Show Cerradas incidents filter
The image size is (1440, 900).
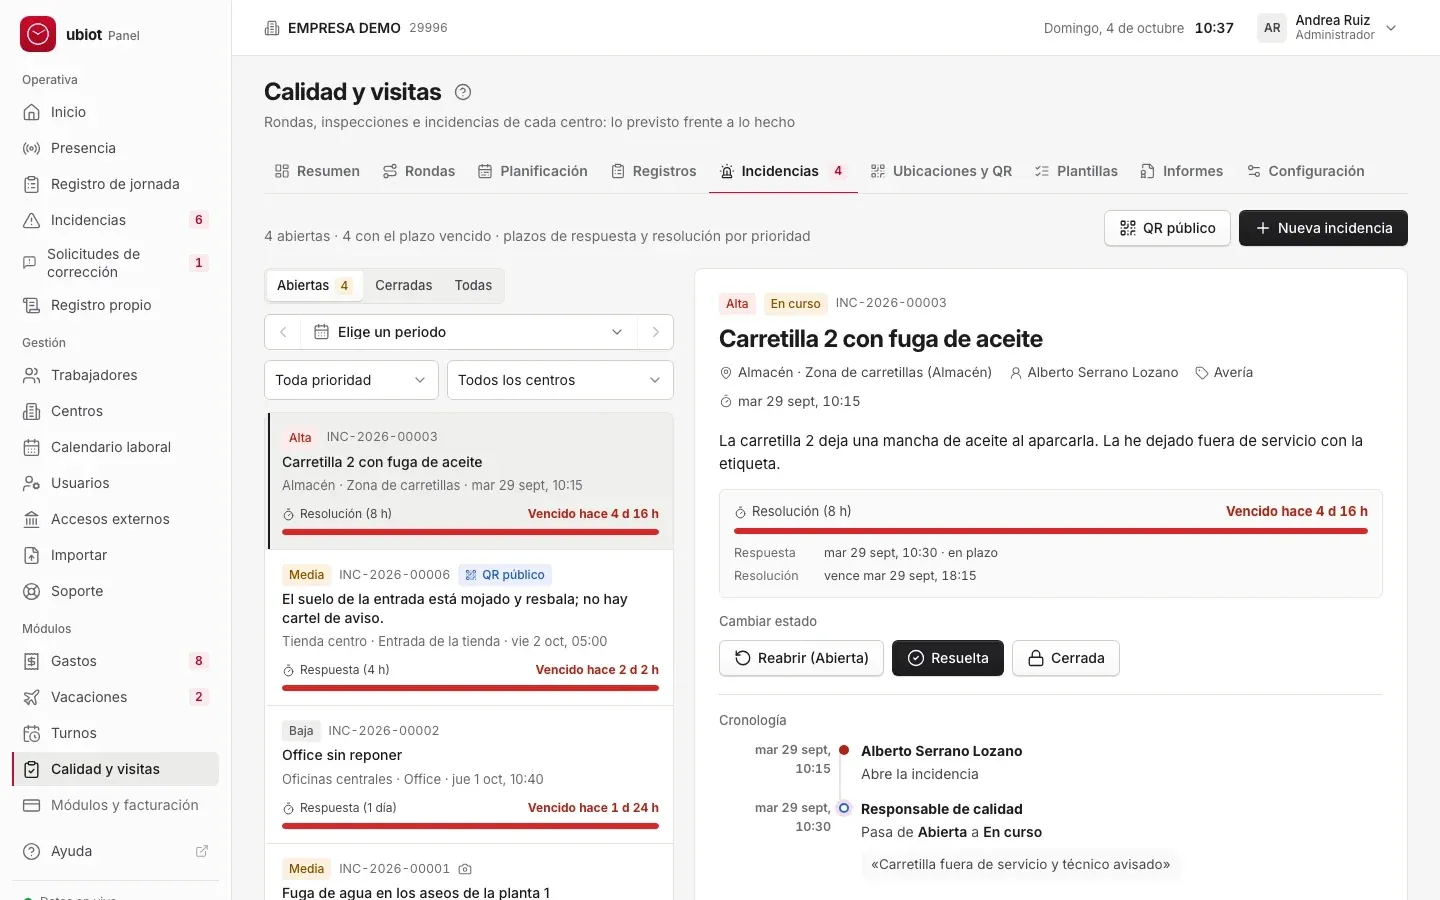tap(404, 285)
